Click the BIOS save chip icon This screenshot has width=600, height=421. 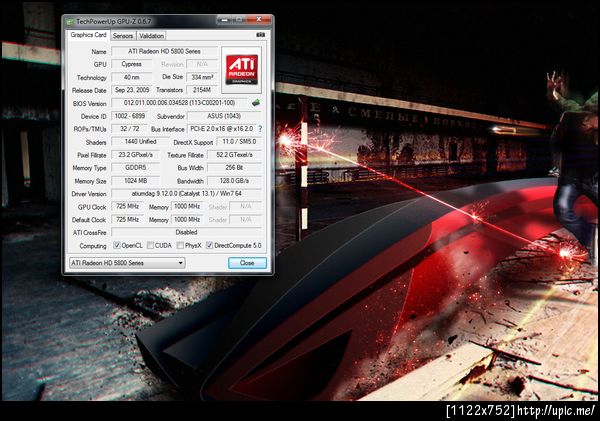point(256,103)
